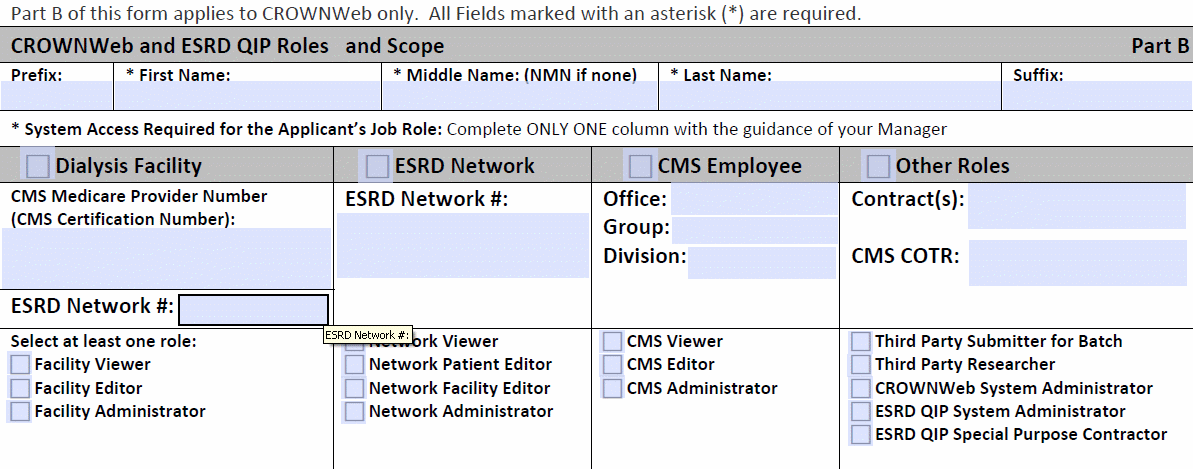Focus the Last Name text field
This screenshot has height=469, width=1193.
point(829,97)
